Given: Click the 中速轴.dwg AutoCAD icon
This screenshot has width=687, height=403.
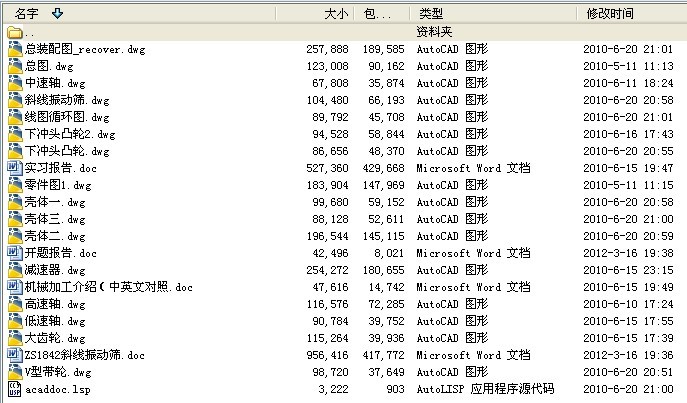Looking at the screenshot, I should (15, 83).
